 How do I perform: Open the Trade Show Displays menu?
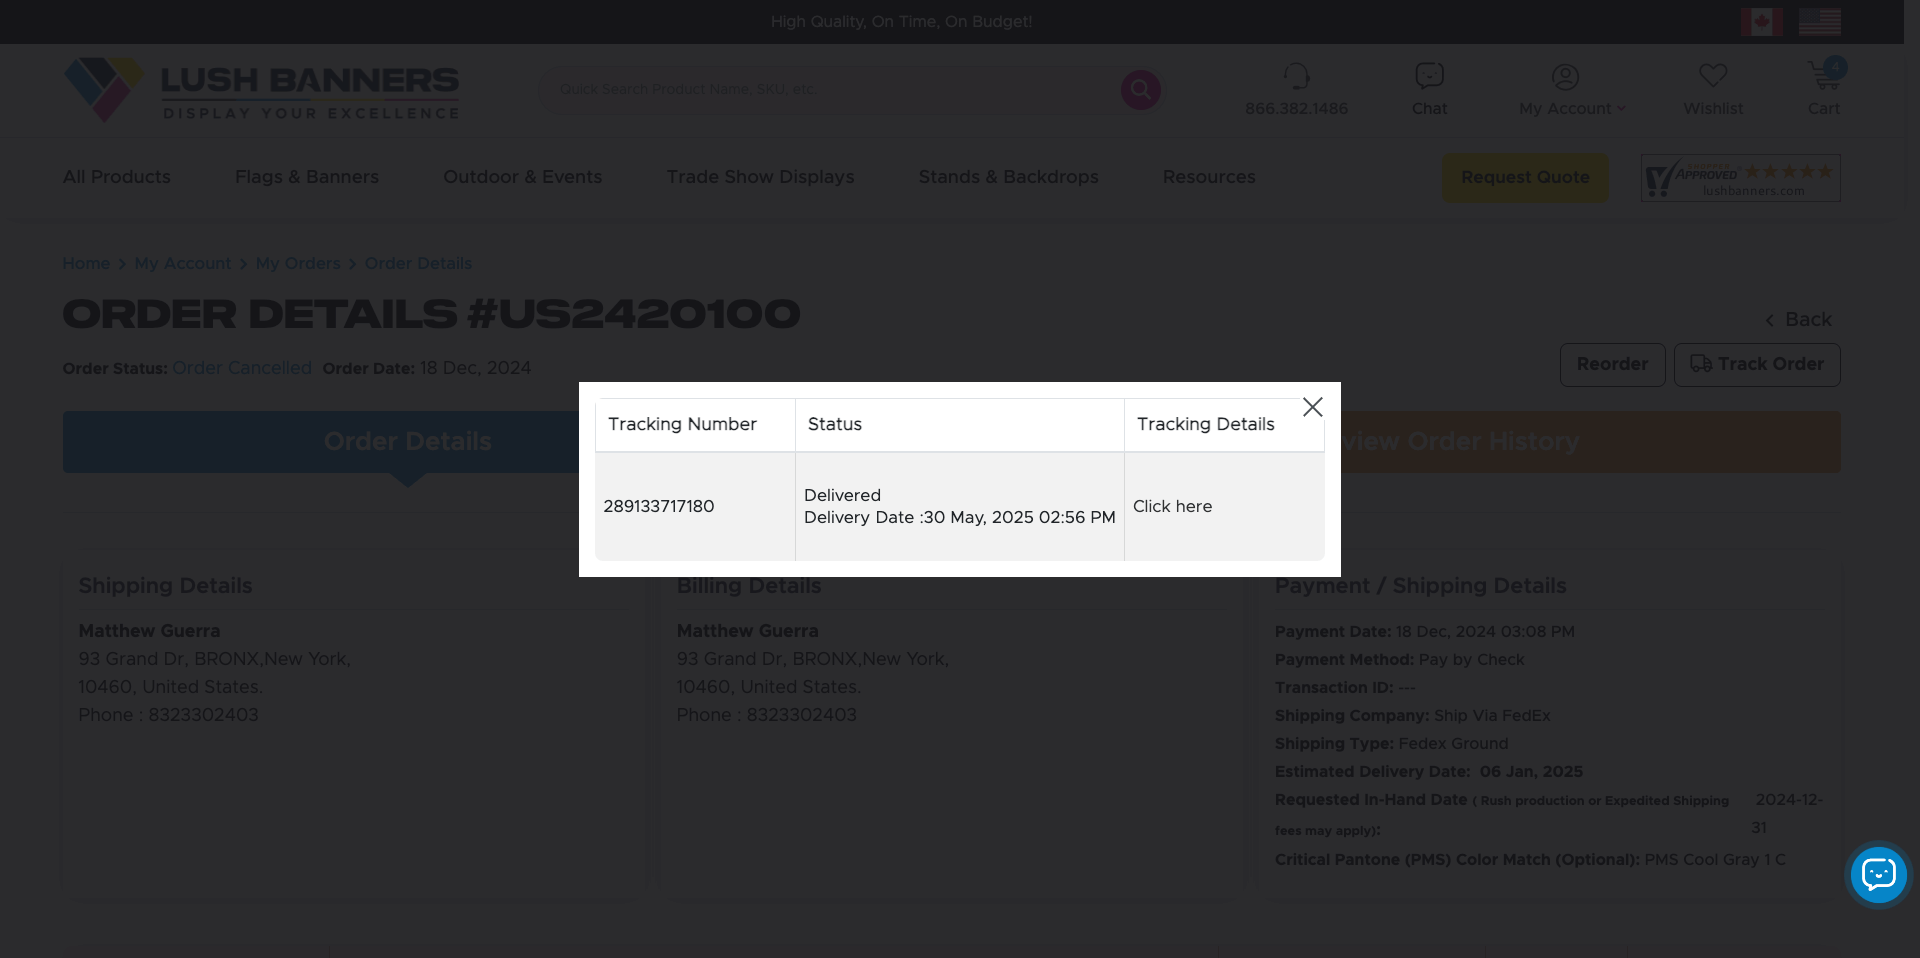[760, 177]
